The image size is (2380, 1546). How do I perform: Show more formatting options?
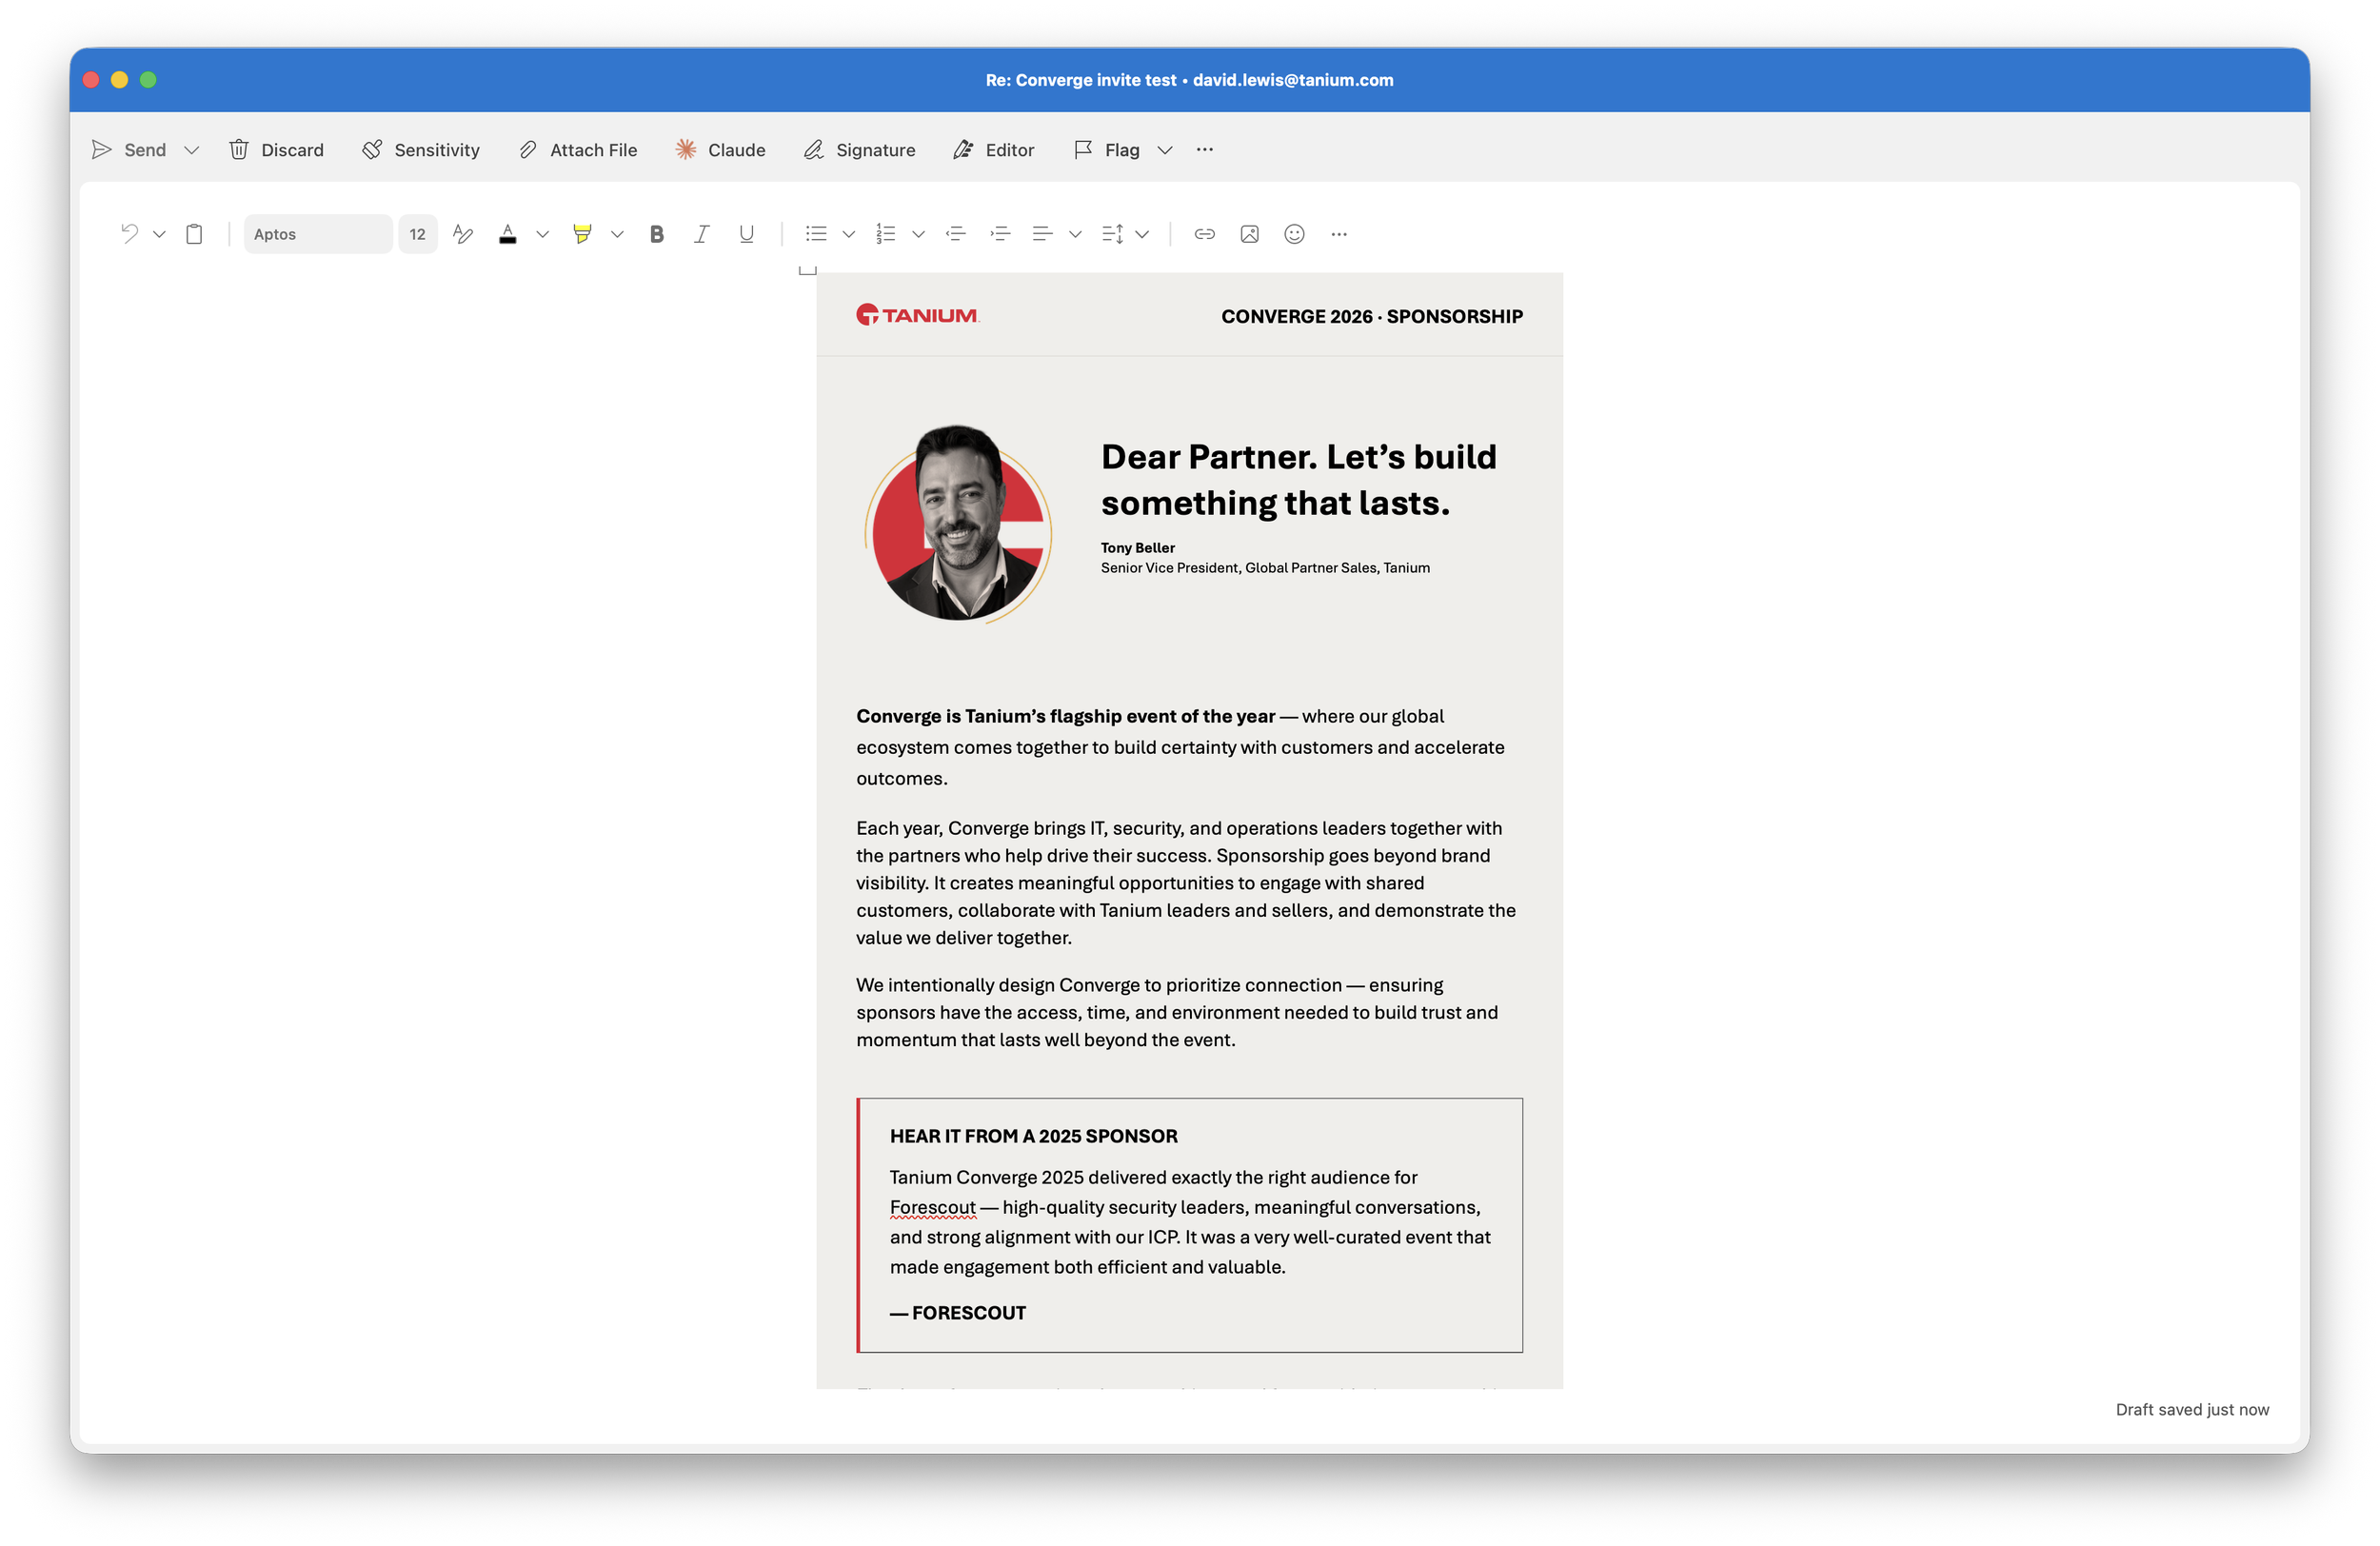1339,234
